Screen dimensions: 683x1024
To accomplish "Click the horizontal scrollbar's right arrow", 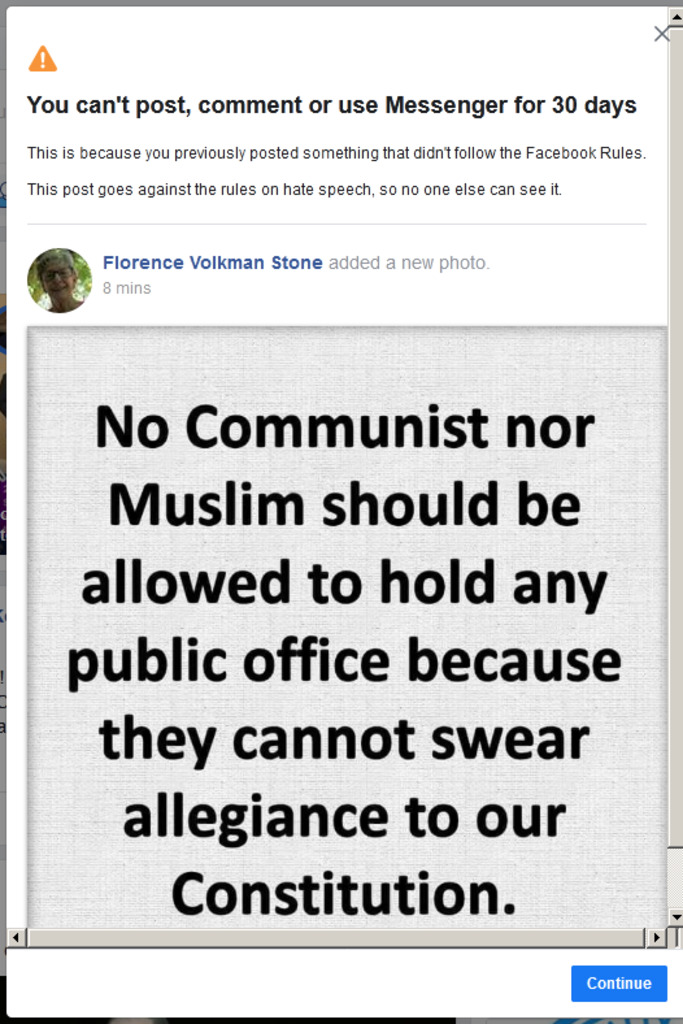I will [x=656, y=938].
